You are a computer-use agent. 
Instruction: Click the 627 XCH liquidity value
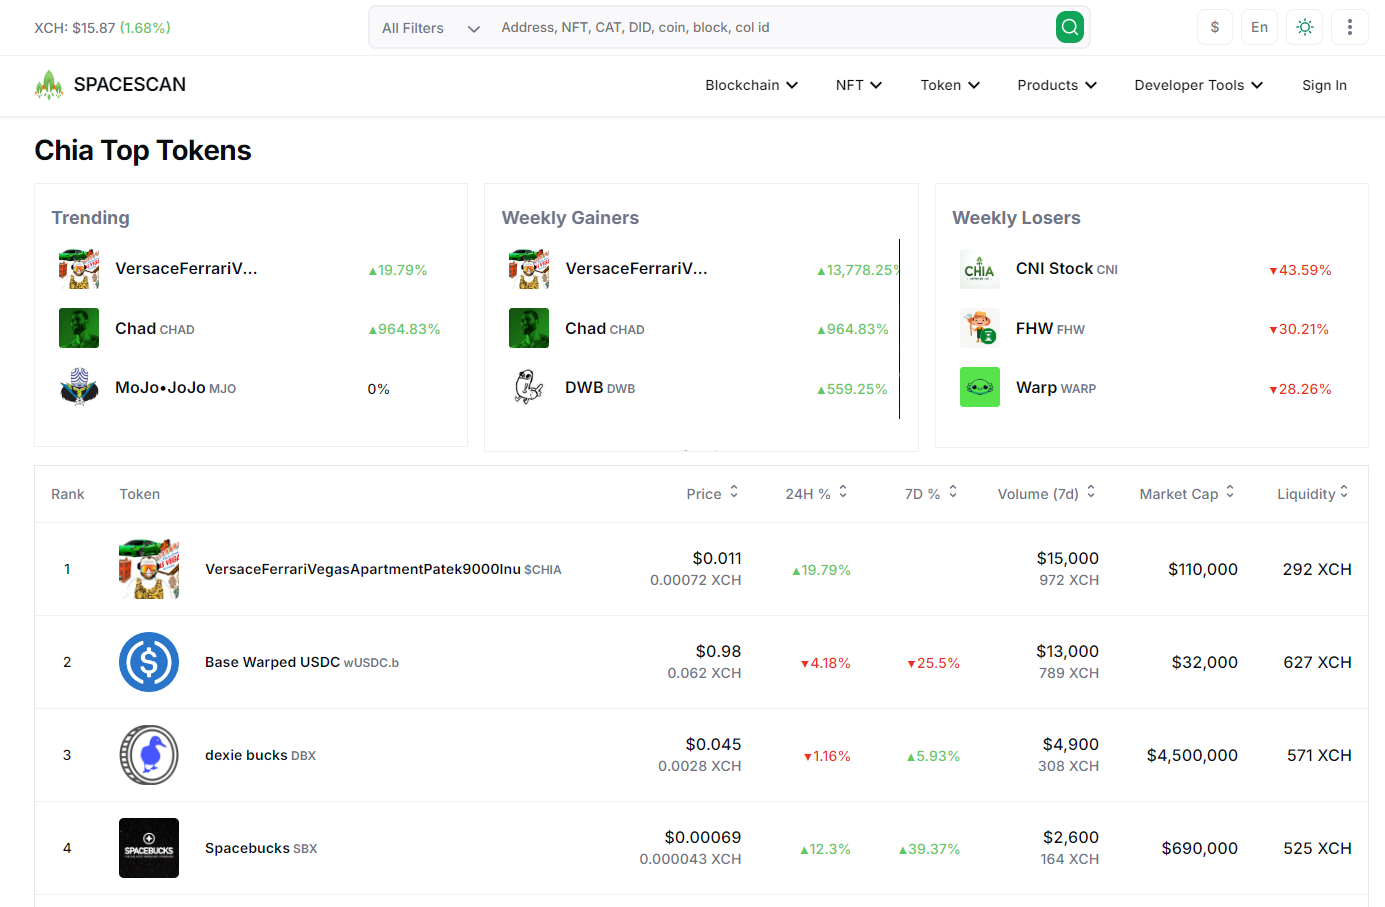(x=1317, y=662)
